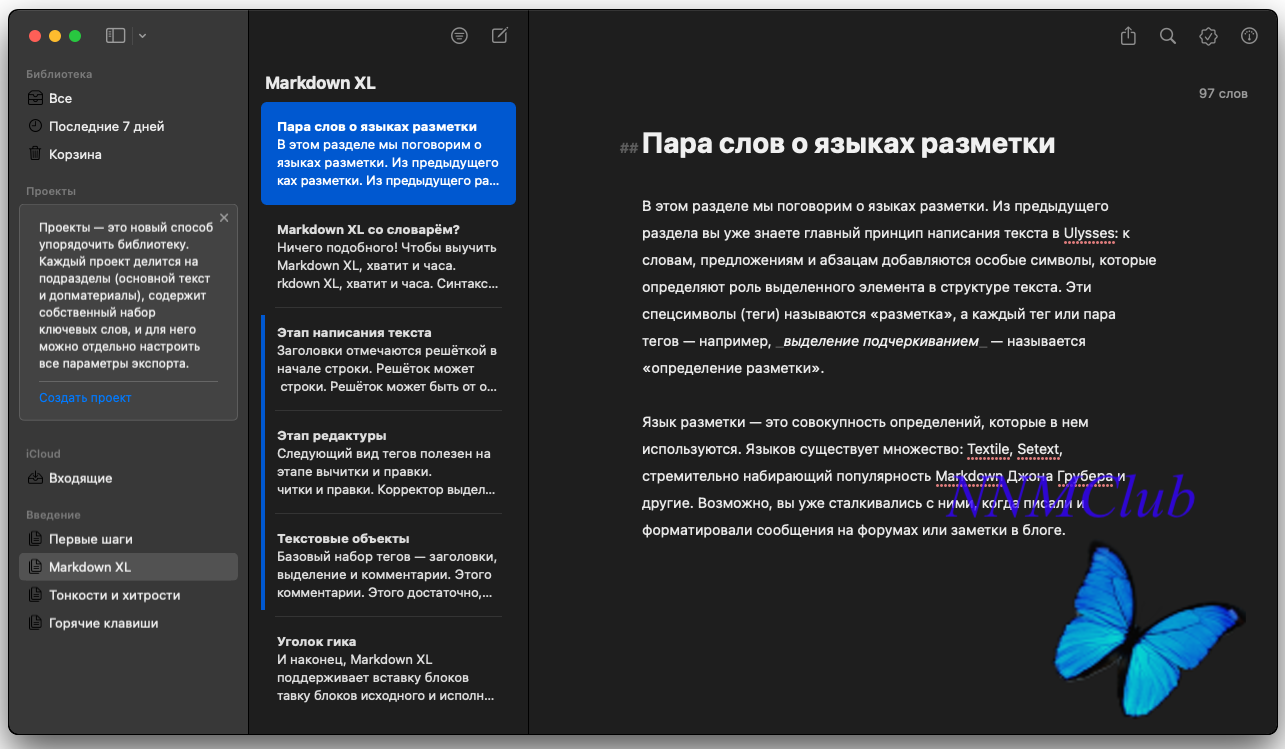Click the Библиотека section header
The height and width of the screenshot is (749, 1285).
click(59, 74)
